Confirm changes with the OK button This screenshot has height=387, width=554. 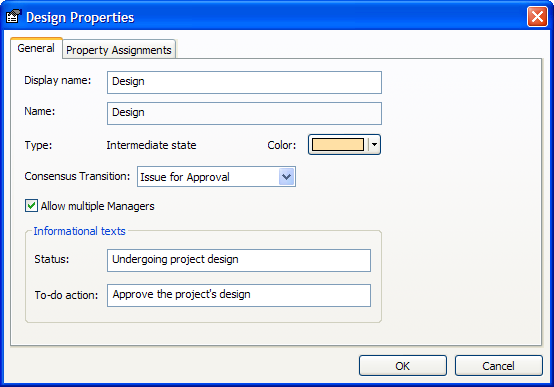pyautogui.click(x=403, y=365)
